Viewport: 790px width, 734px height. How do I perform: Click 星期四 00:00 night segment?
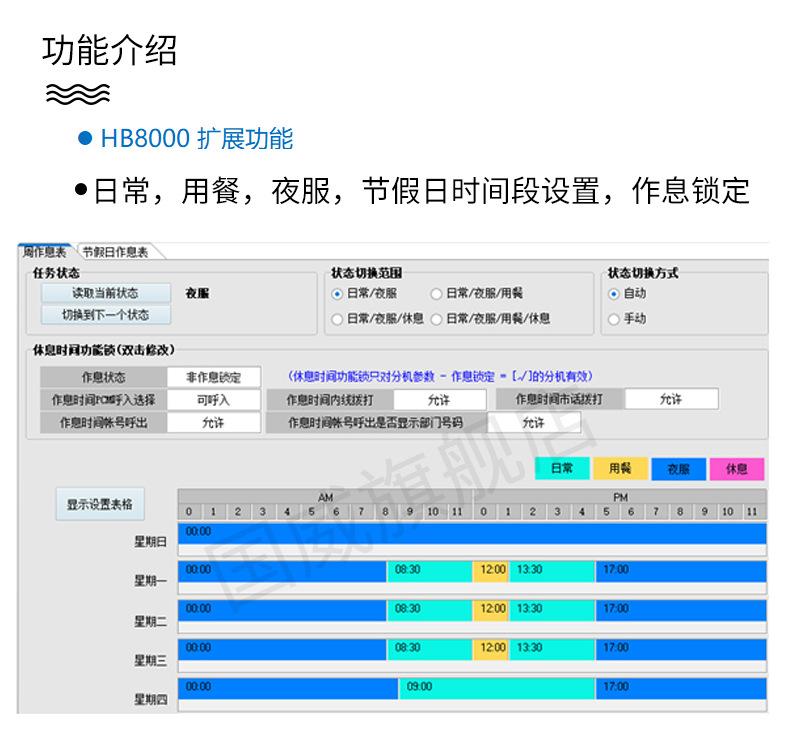coord(288,689)
